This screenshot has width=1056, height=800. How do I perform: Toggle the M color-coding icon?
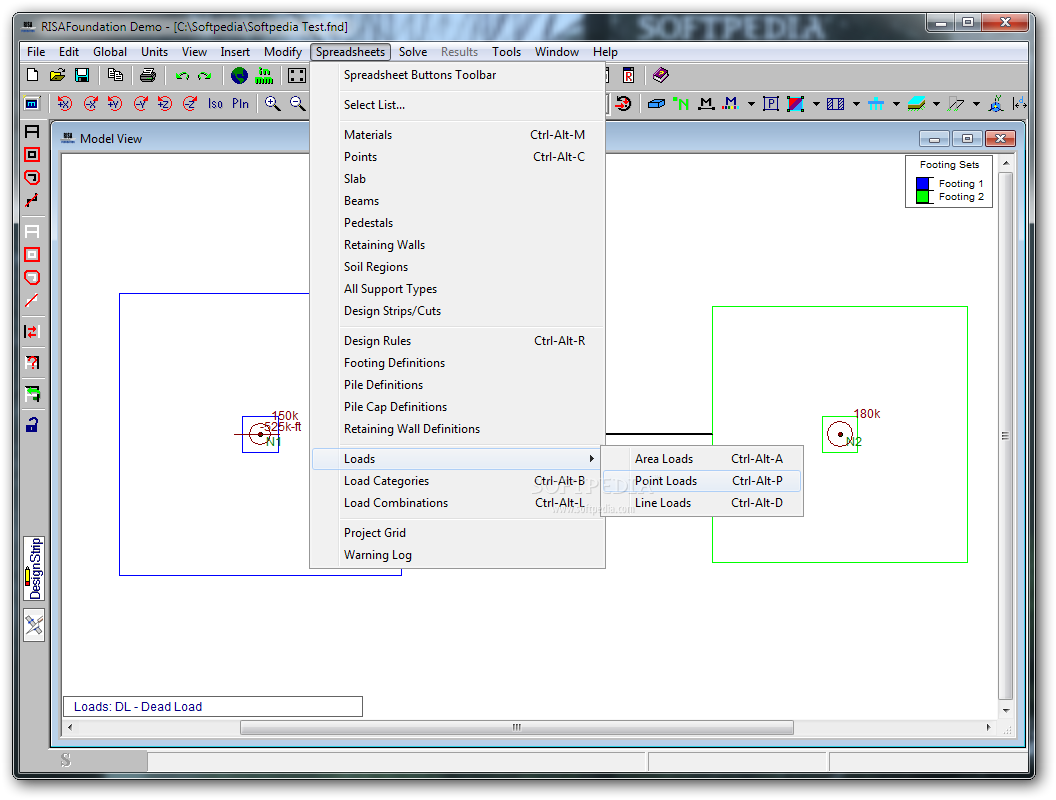click(730, 104)
